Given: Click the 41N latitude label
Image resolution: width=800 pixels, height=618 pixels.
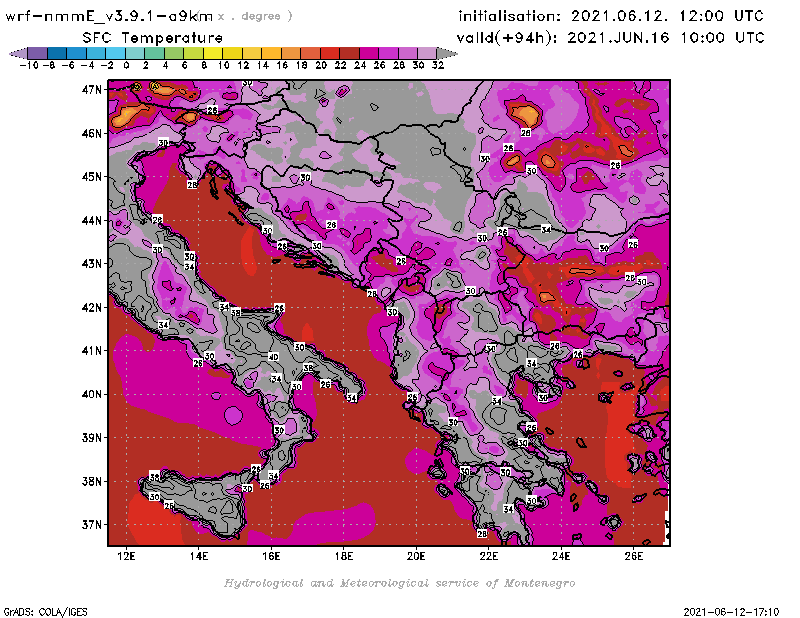Looking at the screenshot, I should tap(92, 351).
